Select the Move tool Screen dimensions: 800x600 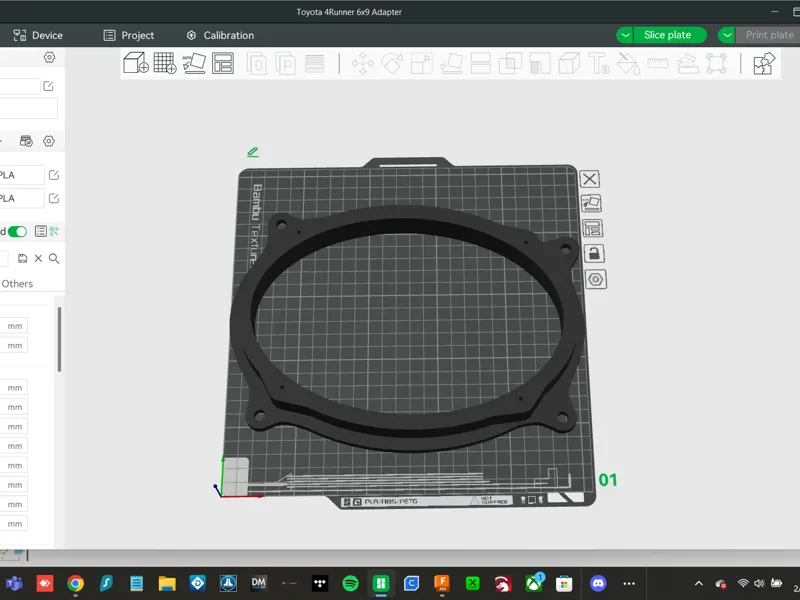point(363,64)
